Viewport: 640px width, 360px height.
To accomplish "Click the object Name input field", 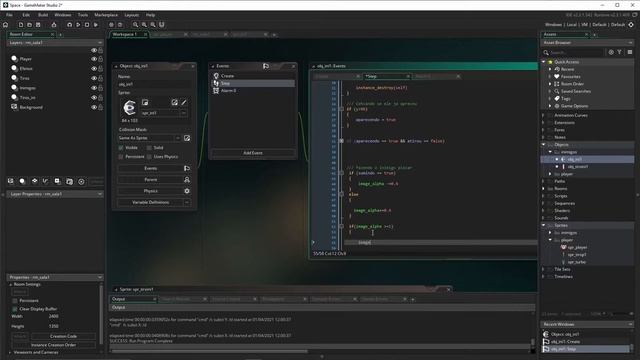I will [154, 84].
